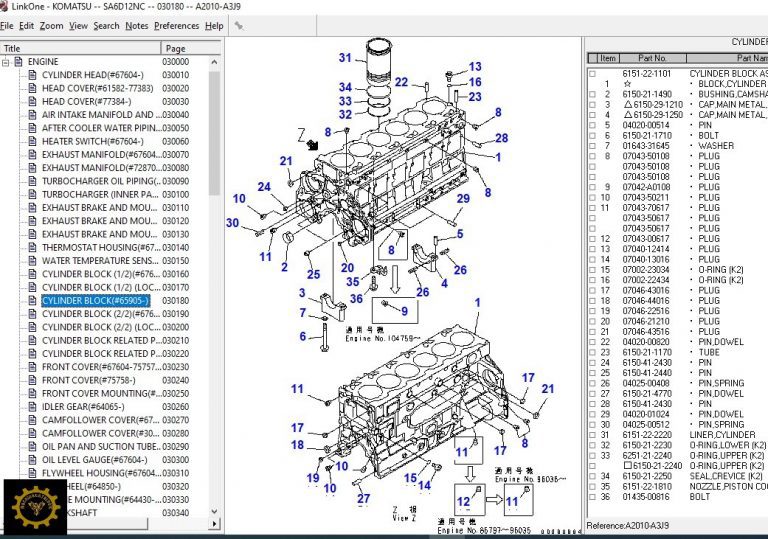Select CYLINDER HEAD(#67604-) in the tree
Viewport: 768px width, 539px height.
point(92,75)
